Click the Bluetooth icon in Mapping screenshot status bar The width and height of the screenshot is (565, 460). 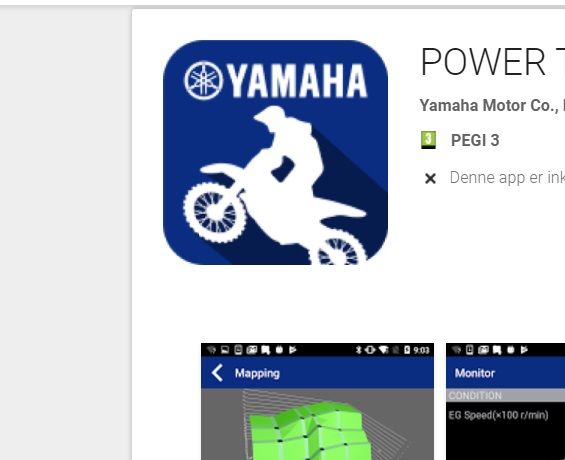pos(358,350)
